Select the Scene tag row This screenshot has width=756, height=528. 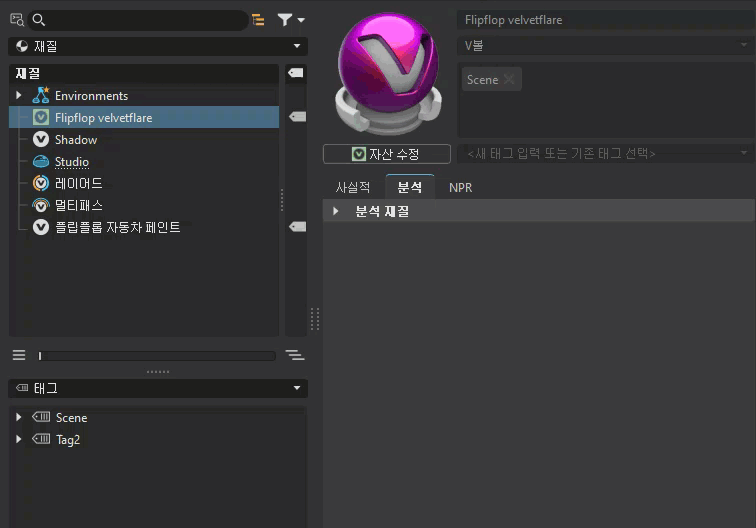(158, 418)
